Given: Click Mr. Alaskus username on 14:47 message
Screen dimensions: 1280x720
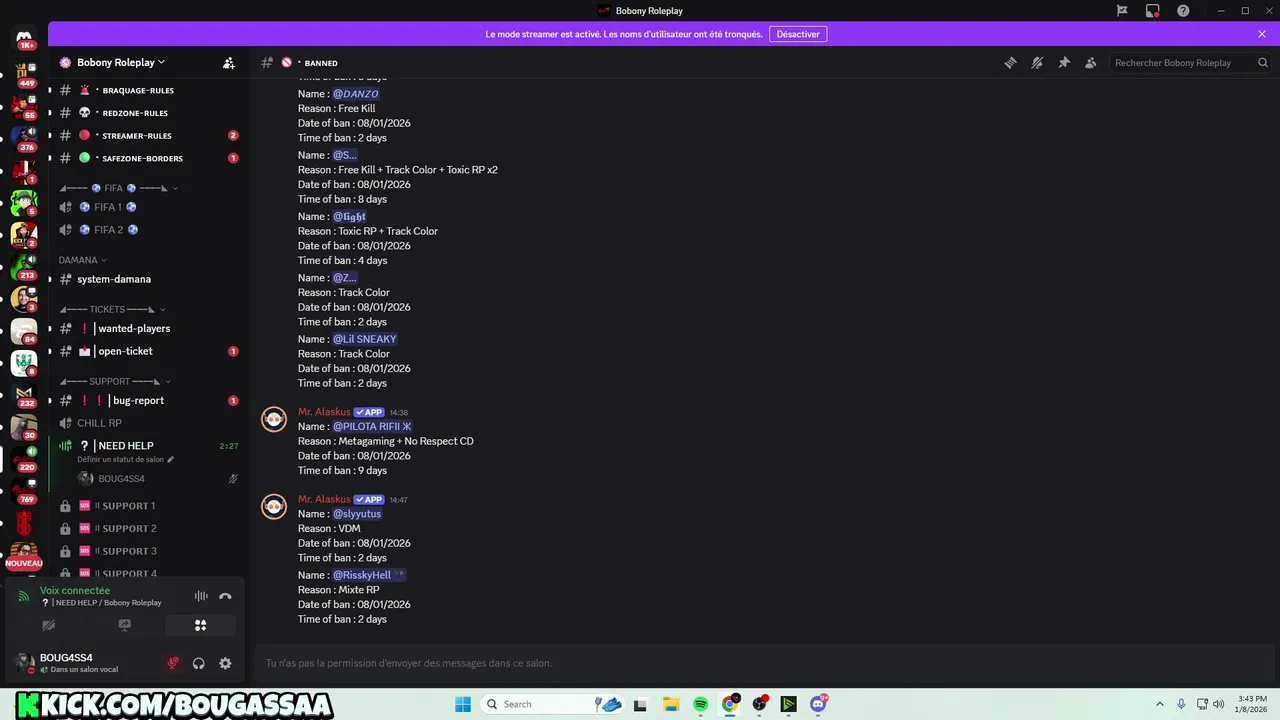Looking at the screenshot, I should pyautogui.click(x=324, y=499).
